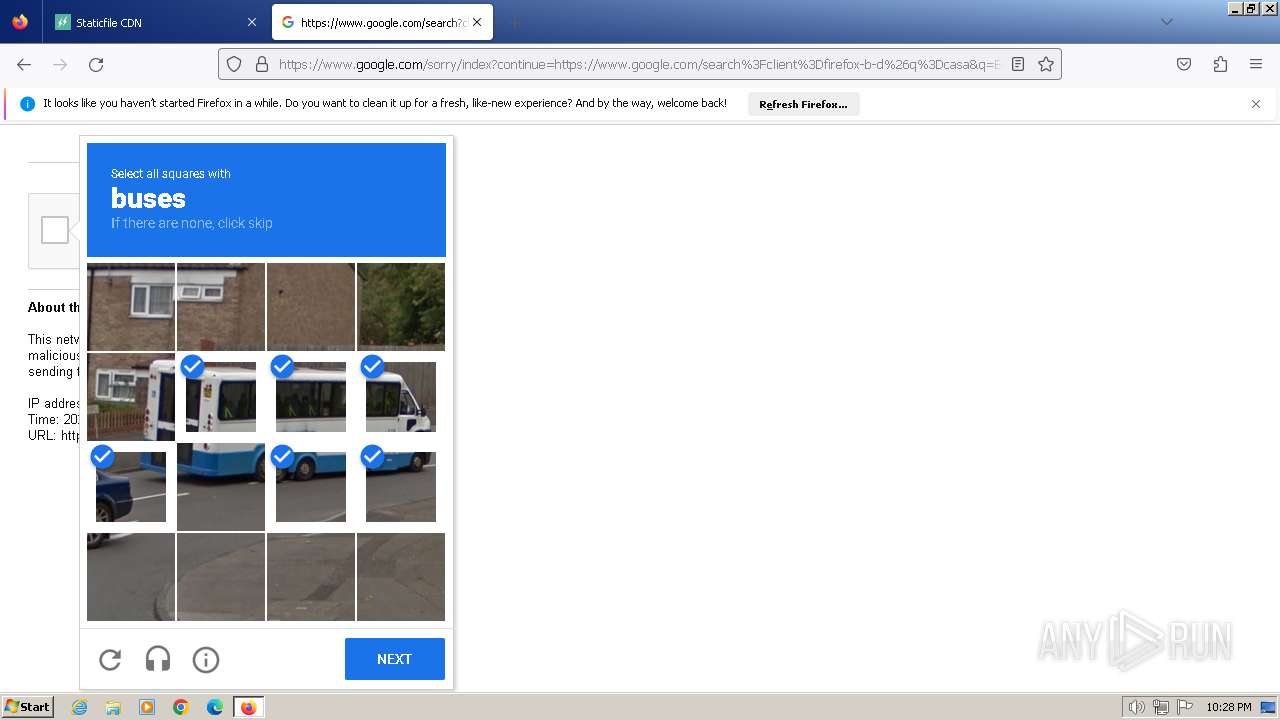Go back to previous page
The width and height of the screenshot is (1280, 720).
click(x=24, y=64)
